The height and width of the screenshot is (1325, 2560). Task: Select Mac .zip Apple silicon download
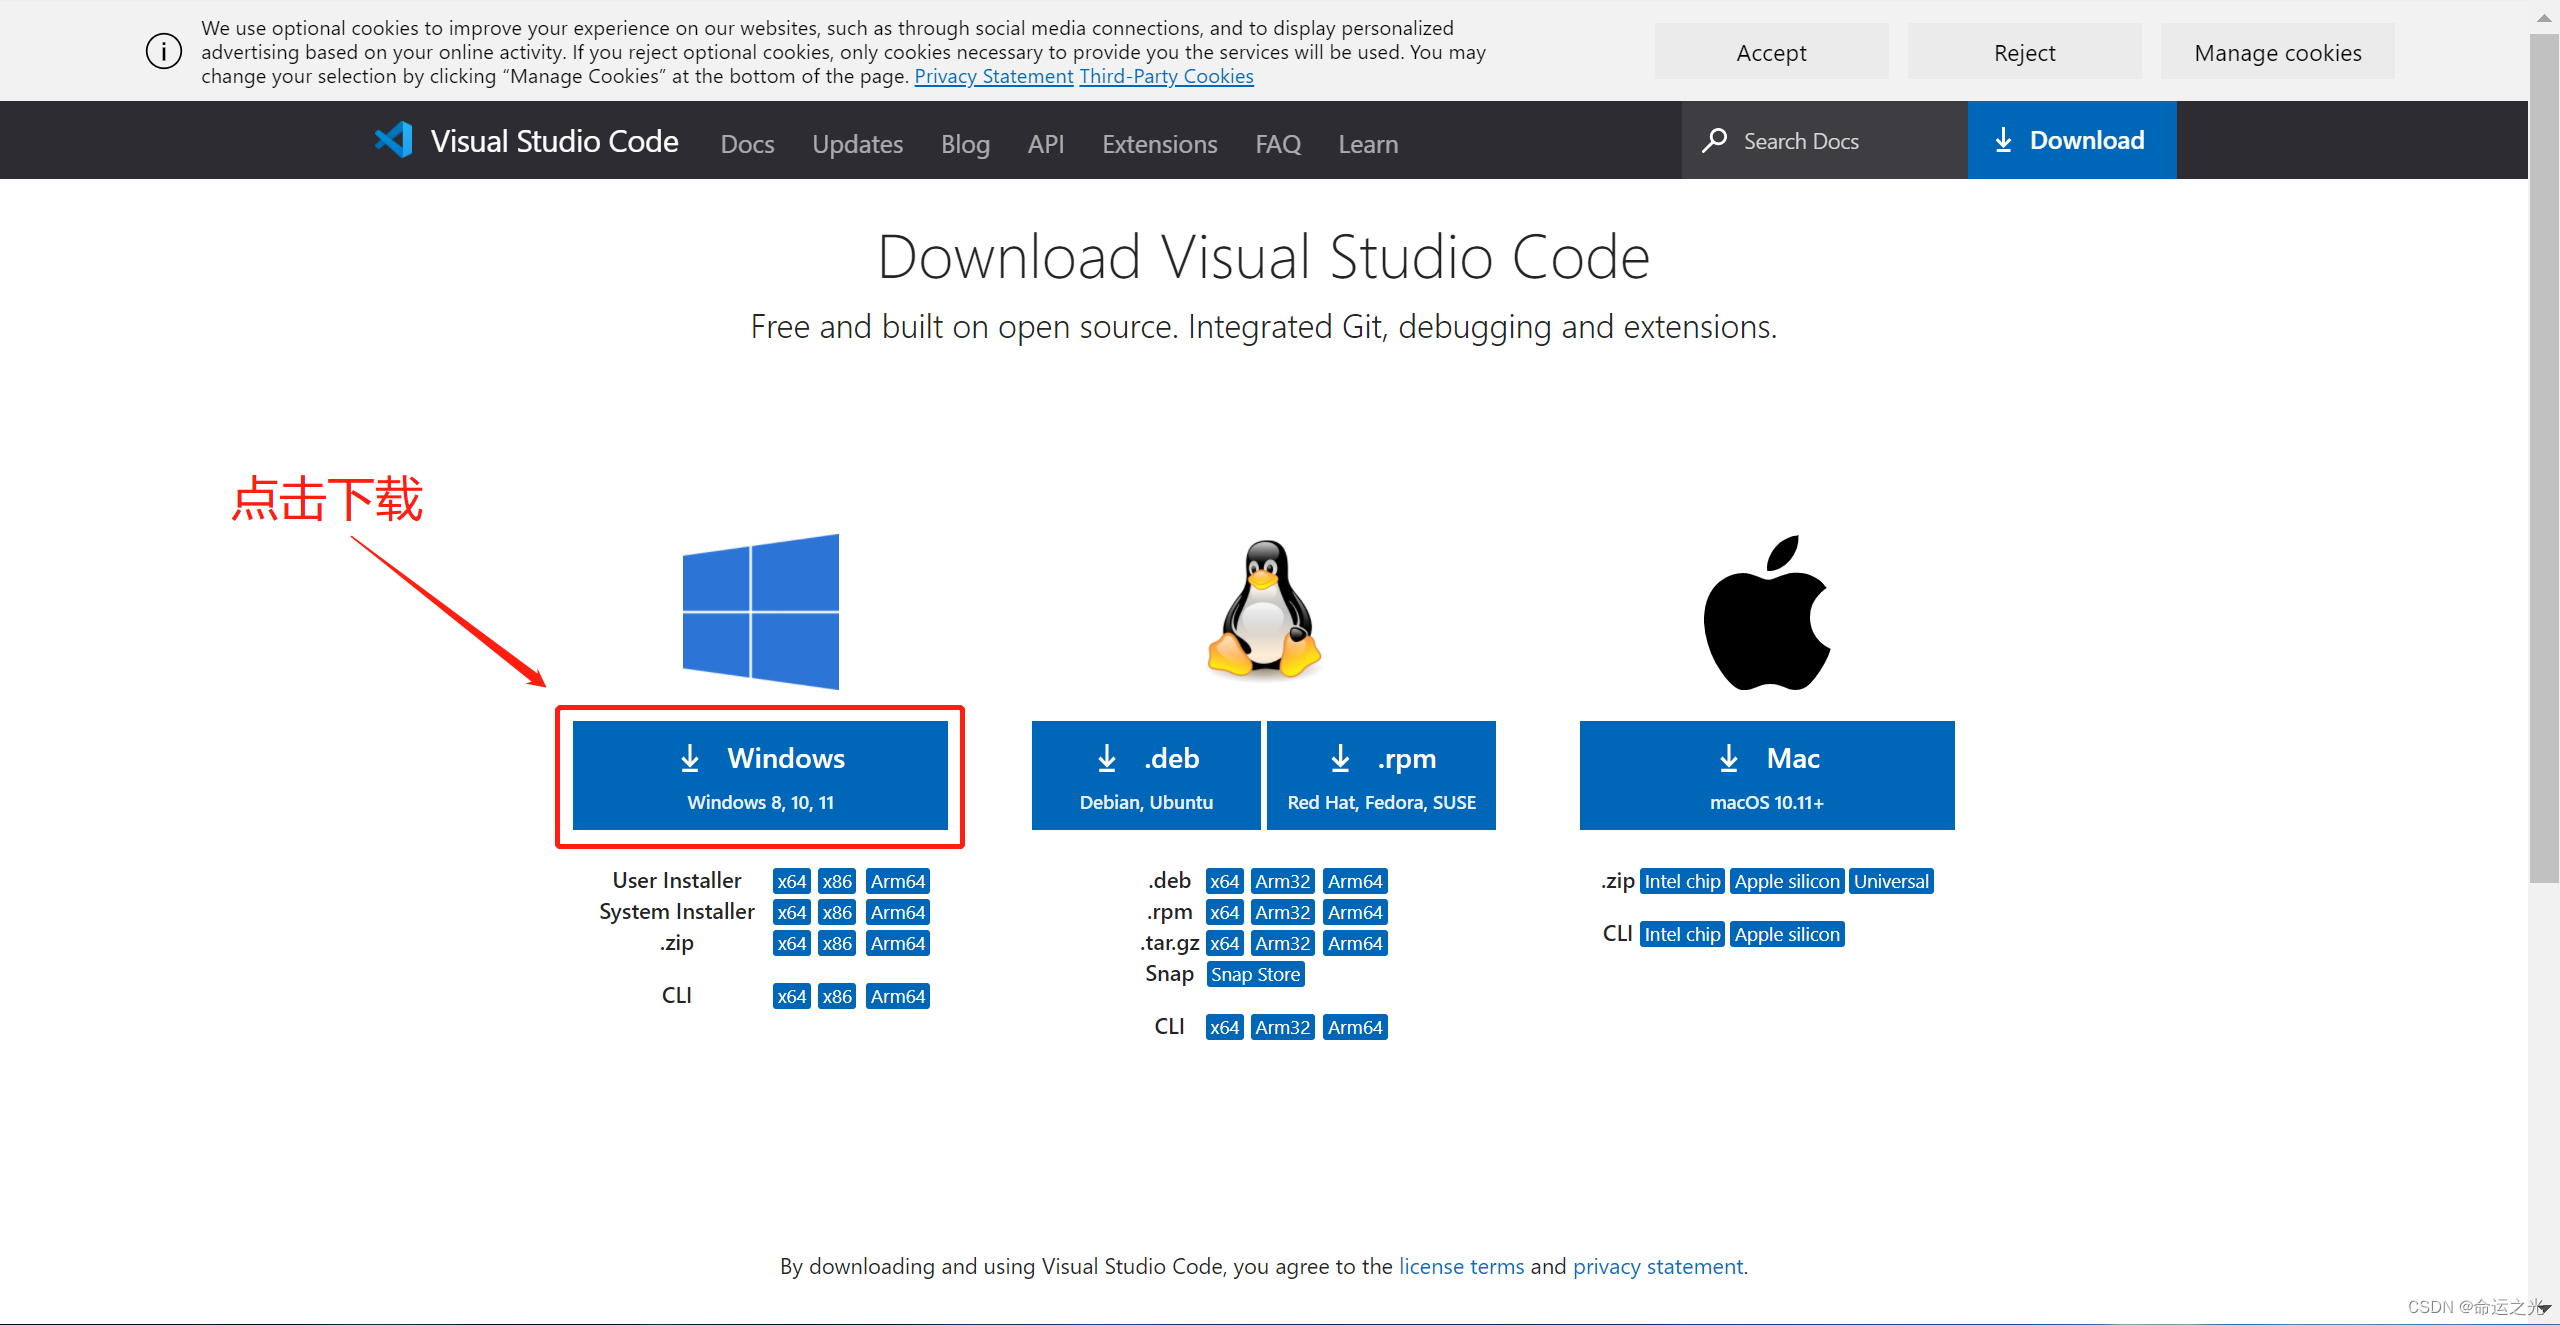[1787, 881]
